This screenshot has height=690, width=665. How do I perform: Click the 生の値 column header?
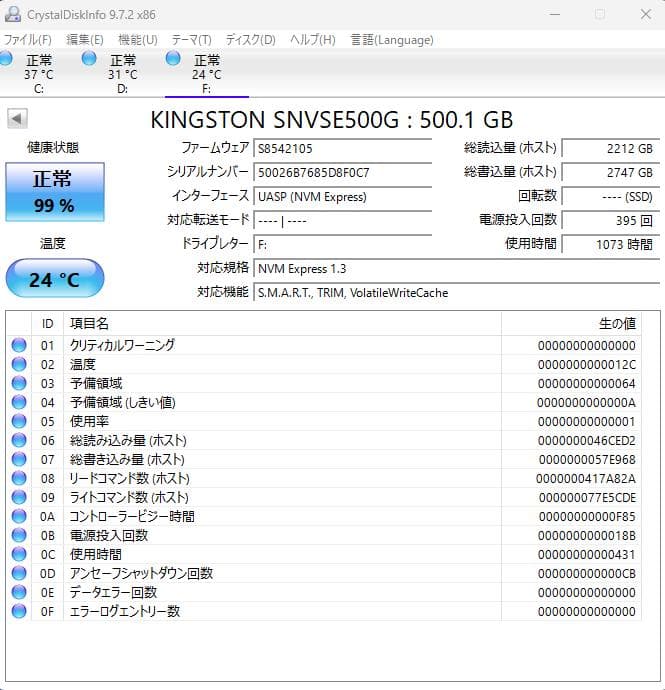point(571,324)
